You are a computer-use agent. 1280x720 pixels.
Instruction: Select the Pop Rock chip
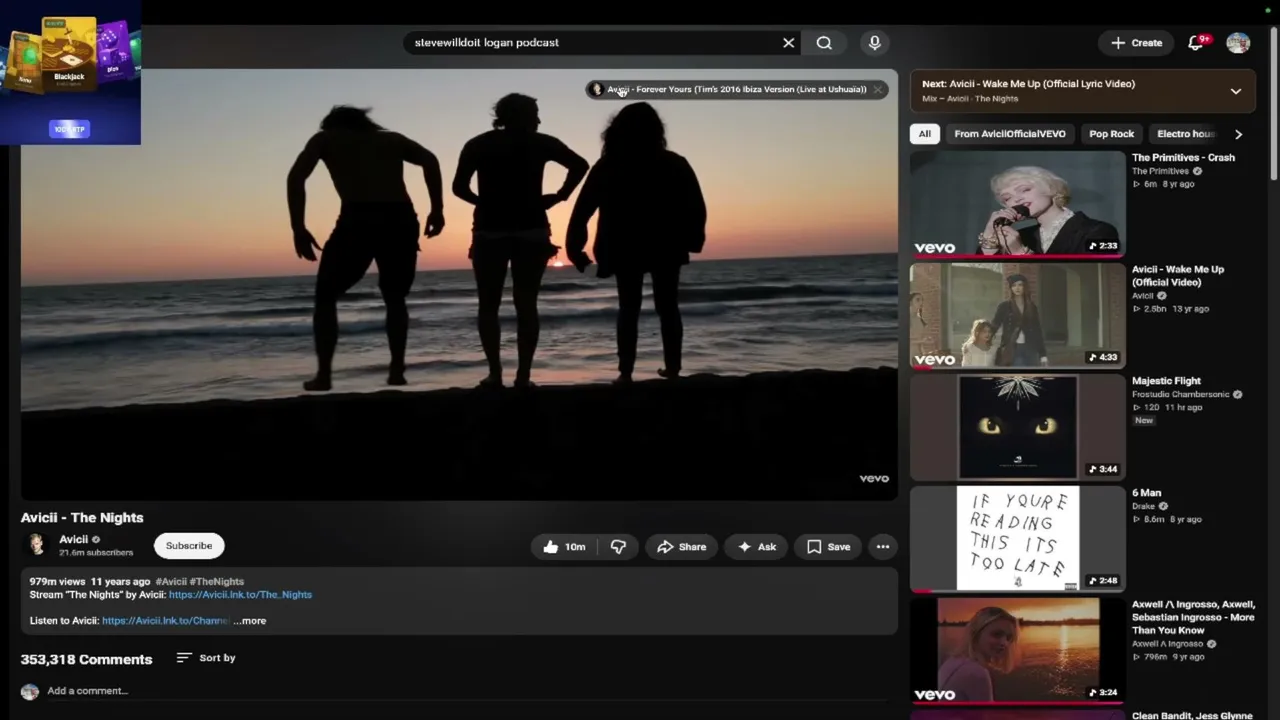coord(1111,134)
